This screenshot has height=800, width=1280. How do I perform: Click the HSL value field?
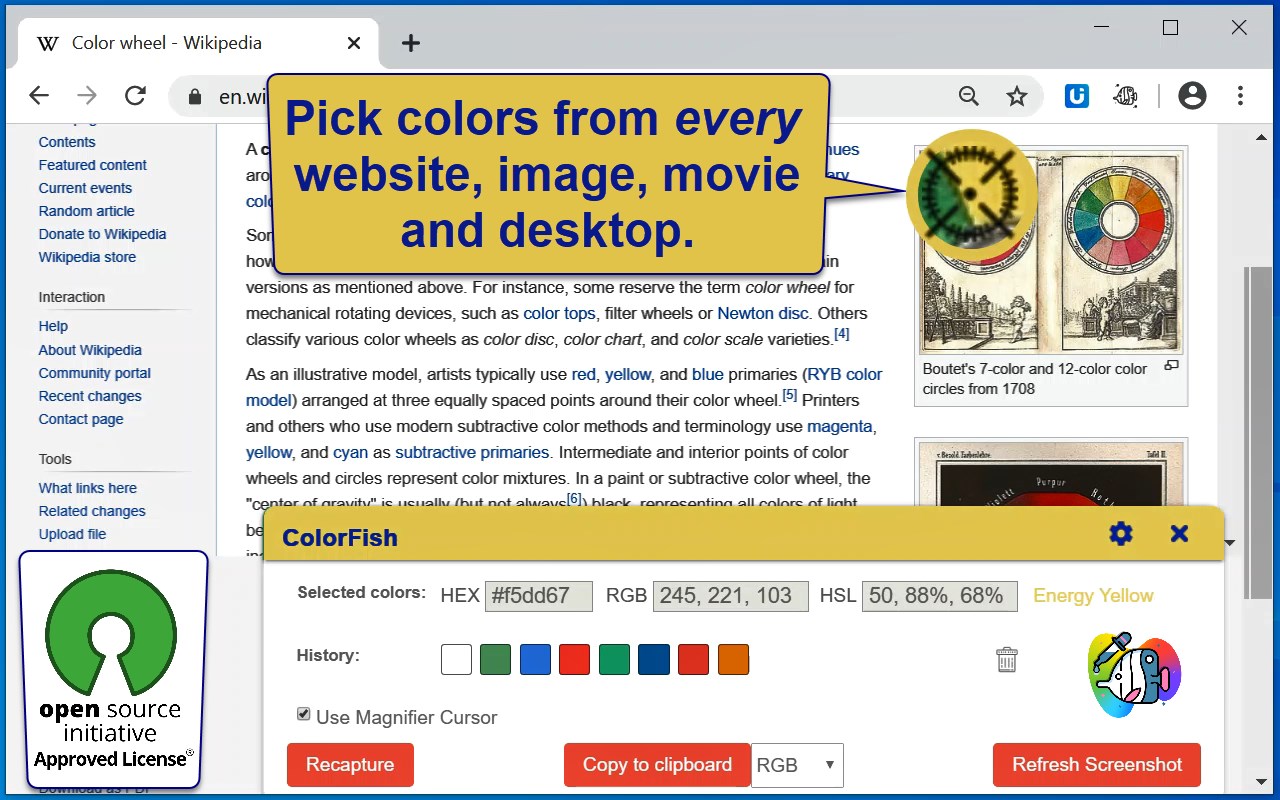coord(940,596)
